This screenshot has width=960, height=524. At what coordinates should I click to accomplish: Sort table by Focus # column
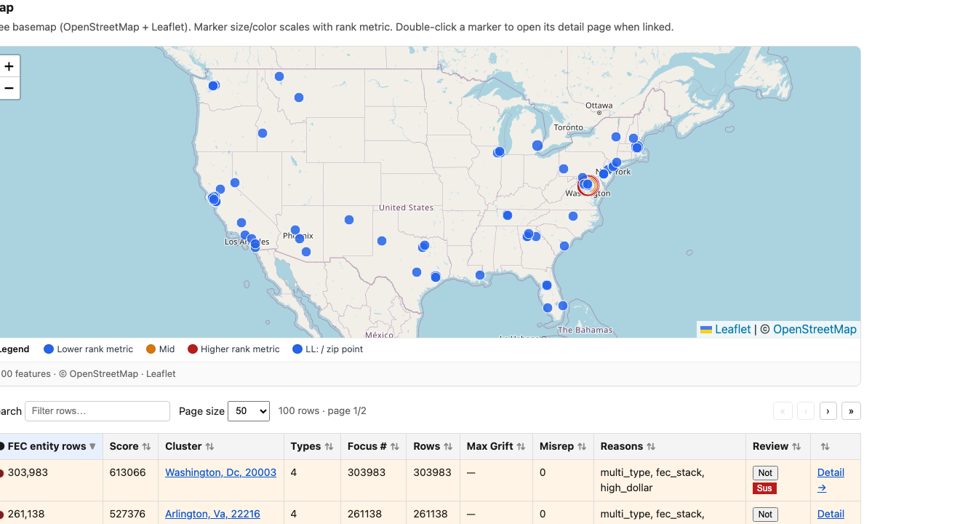pyautogui.click(x=373, y=446)
